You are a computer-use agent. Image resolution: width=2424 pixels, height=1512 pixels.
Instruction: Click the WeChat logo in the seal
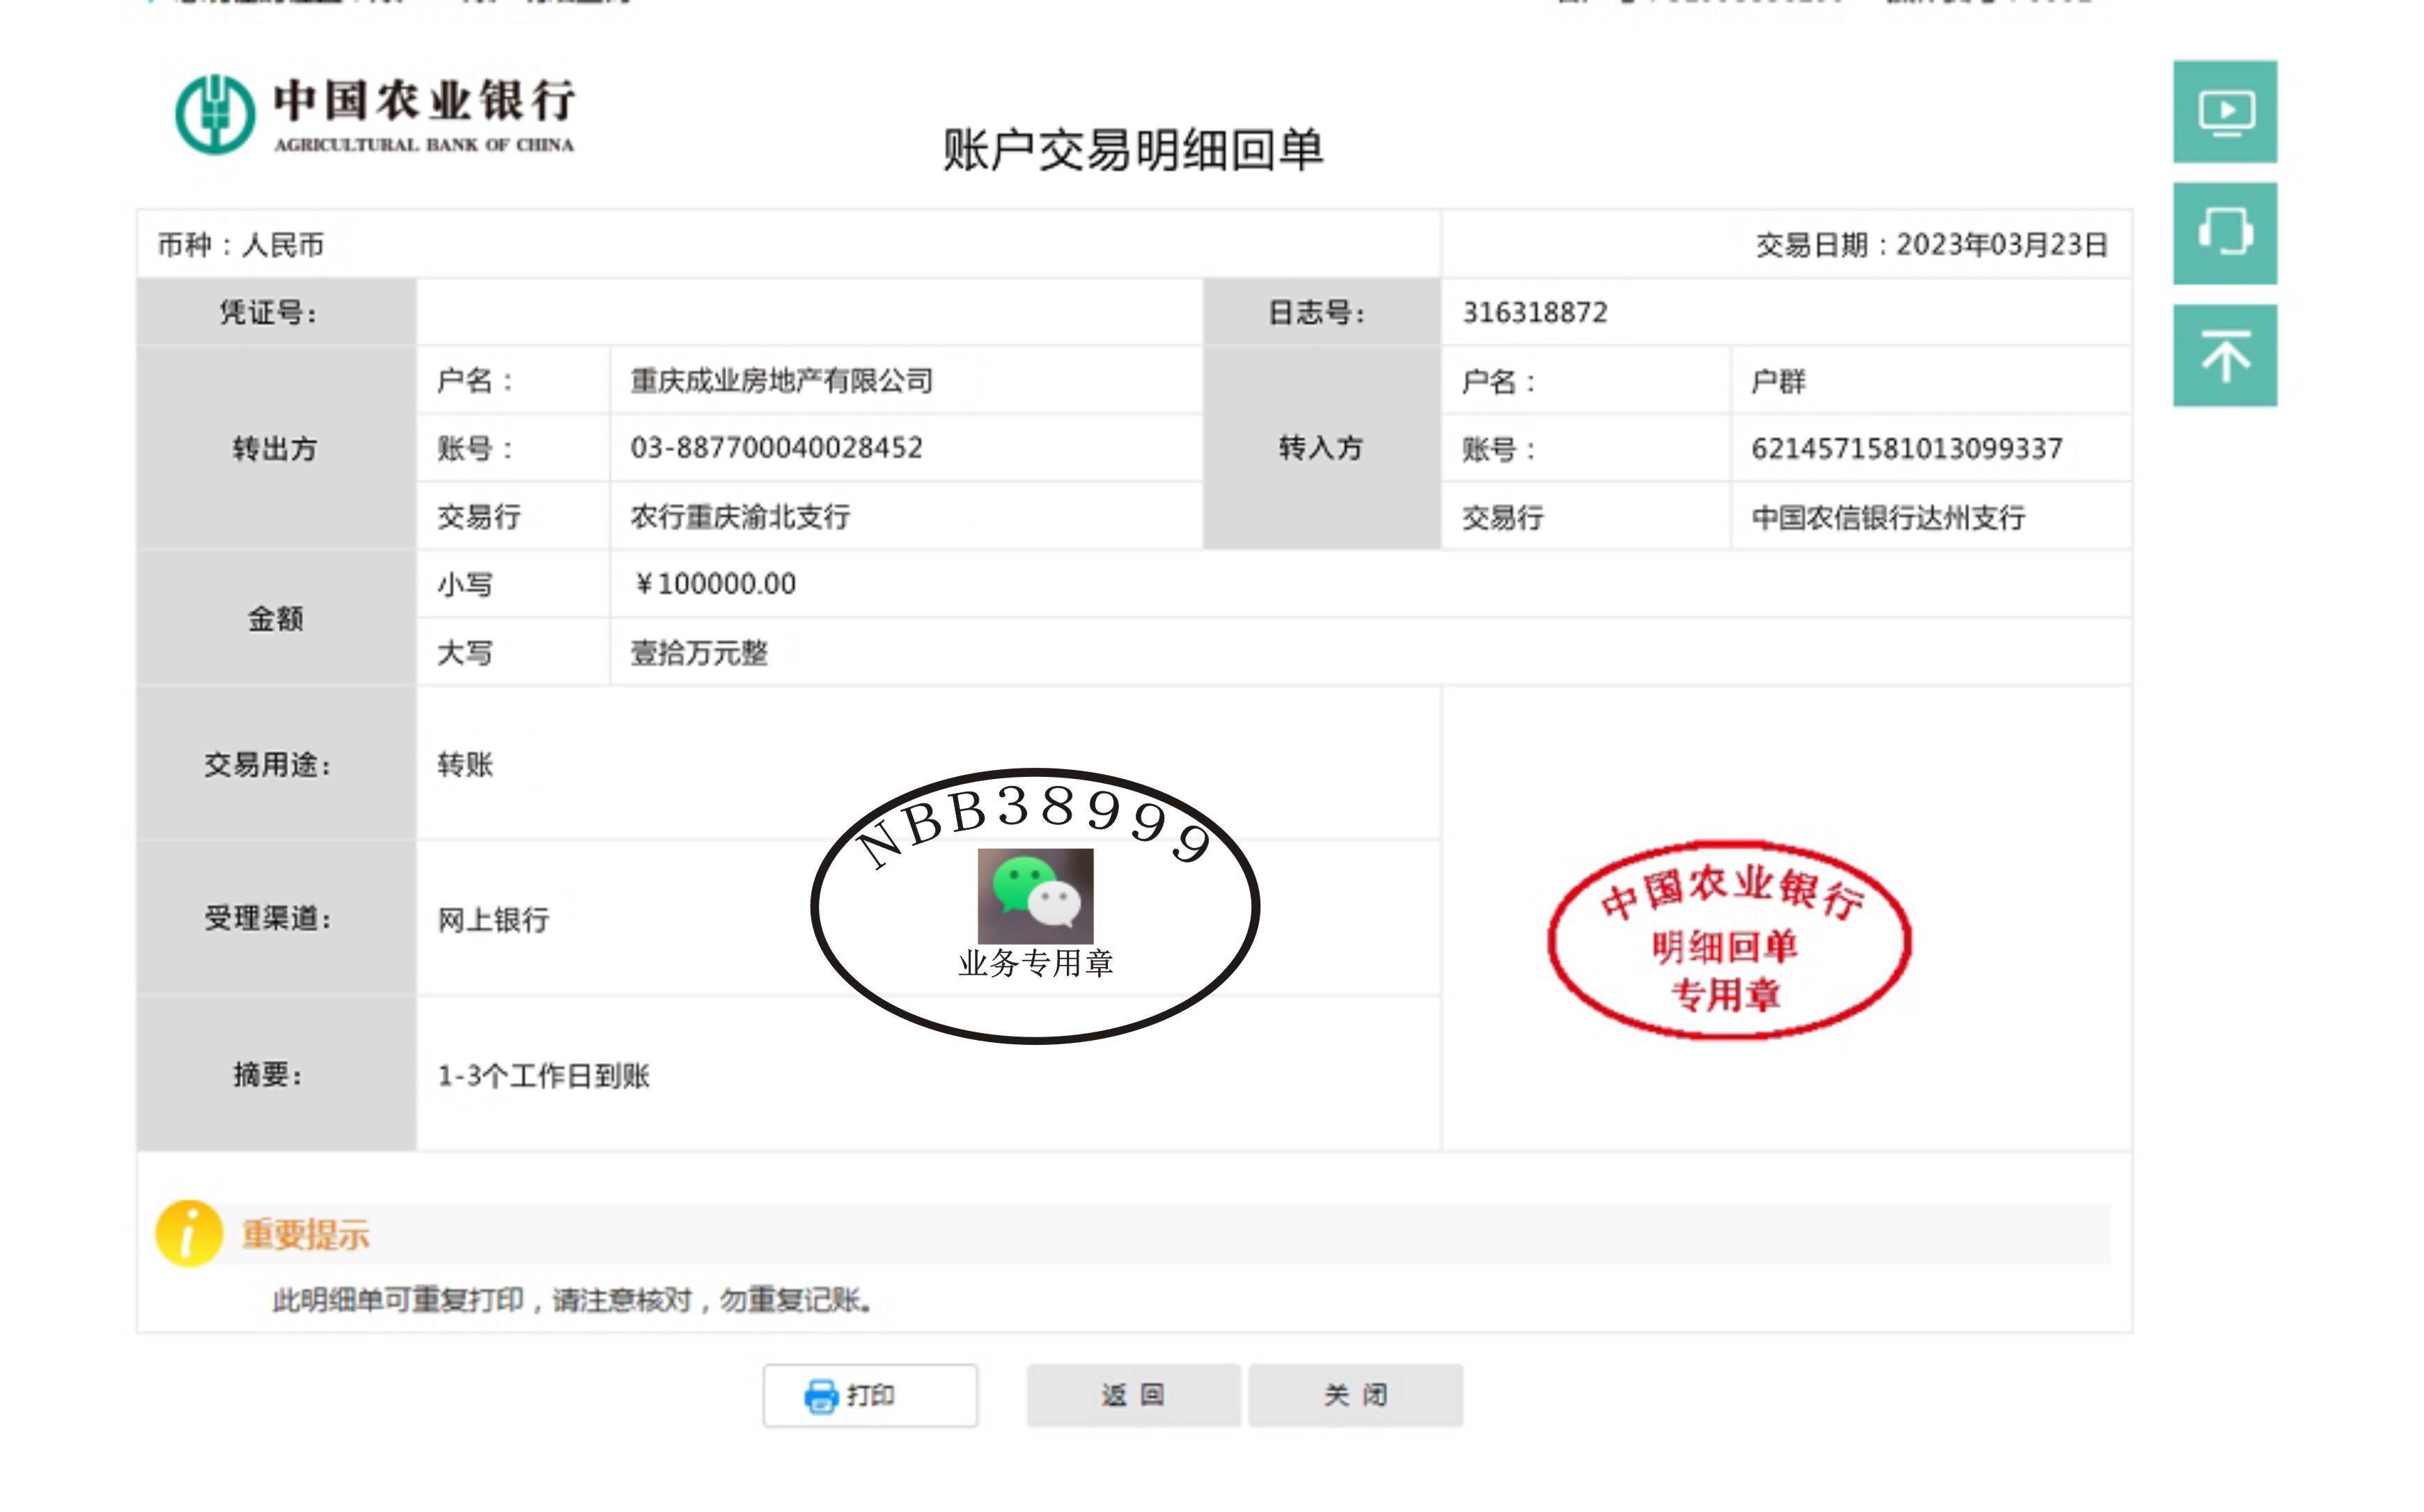[x=1035, y=897]
